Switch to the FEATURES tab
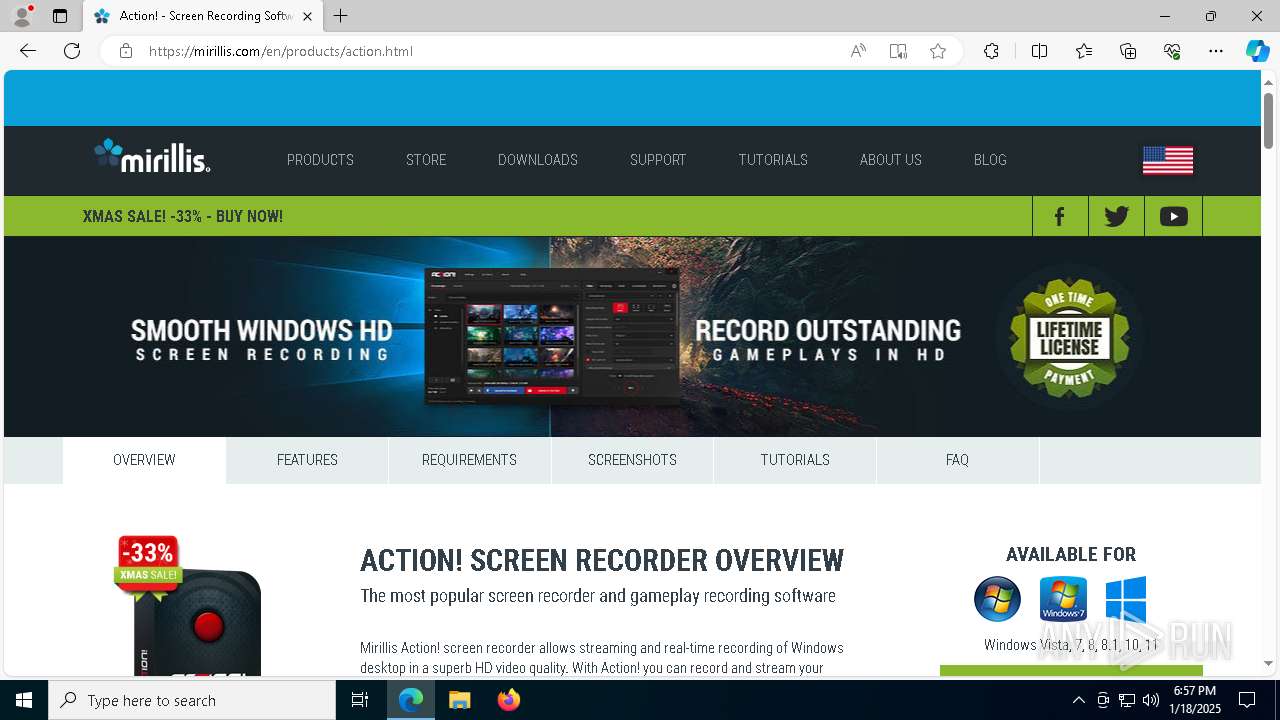 click(307, 460)
